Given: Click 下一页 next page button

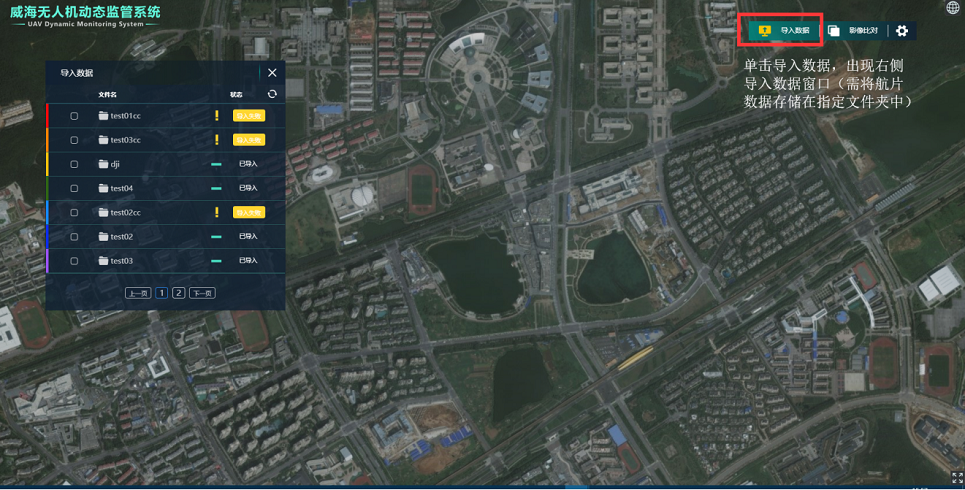Looking at the screenshot, I should [x=202, y=293].
